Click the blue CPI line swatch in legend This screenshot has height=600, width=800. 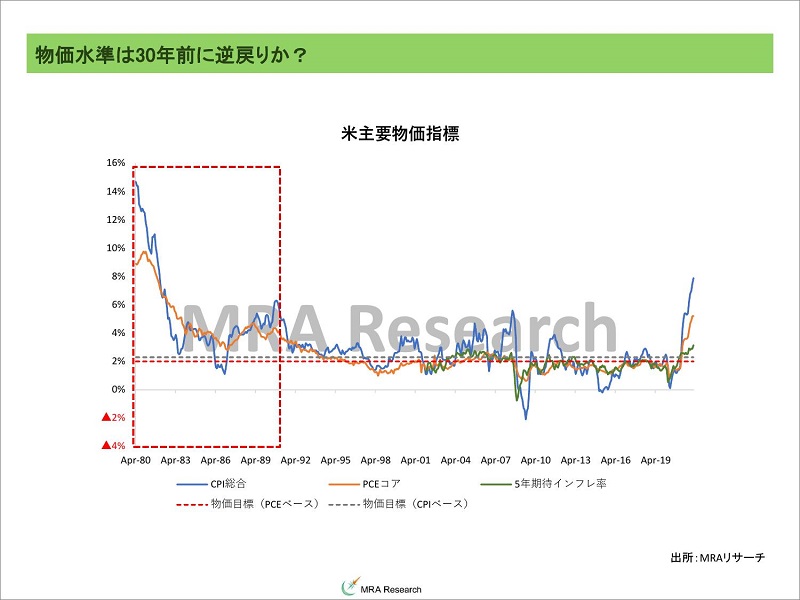coord(192,484)
